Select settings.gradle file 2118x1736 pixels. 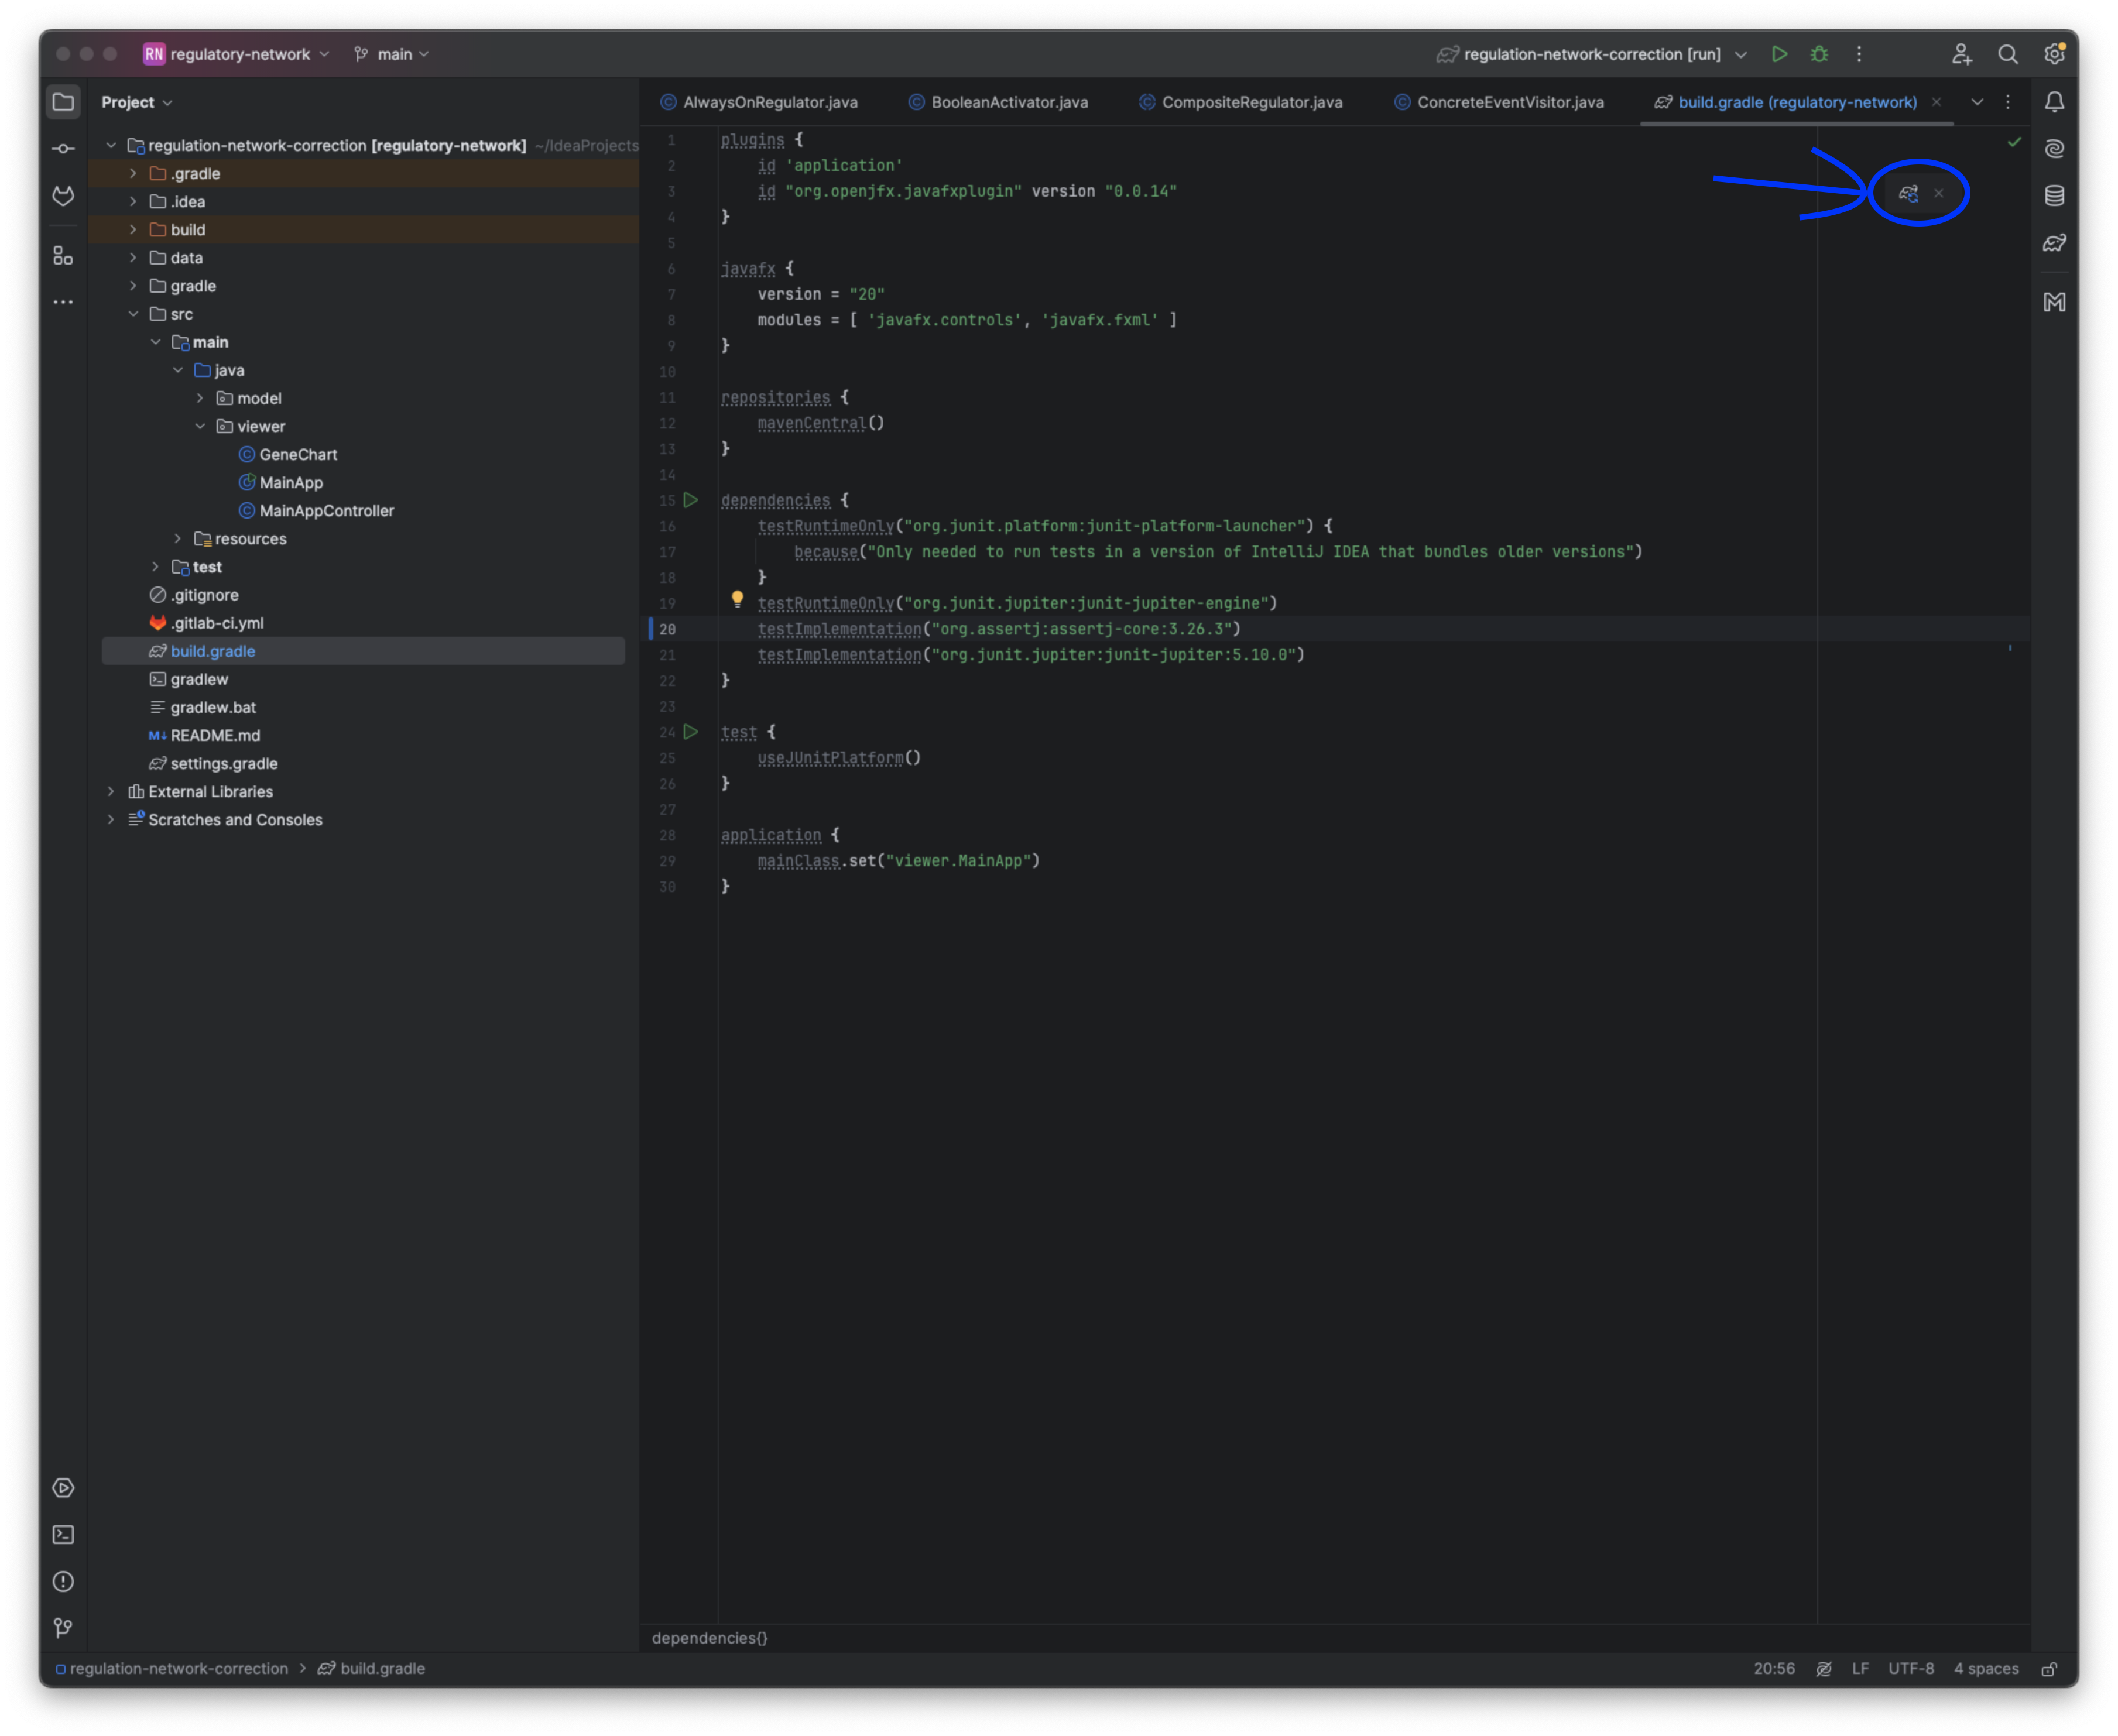point(224,763)
